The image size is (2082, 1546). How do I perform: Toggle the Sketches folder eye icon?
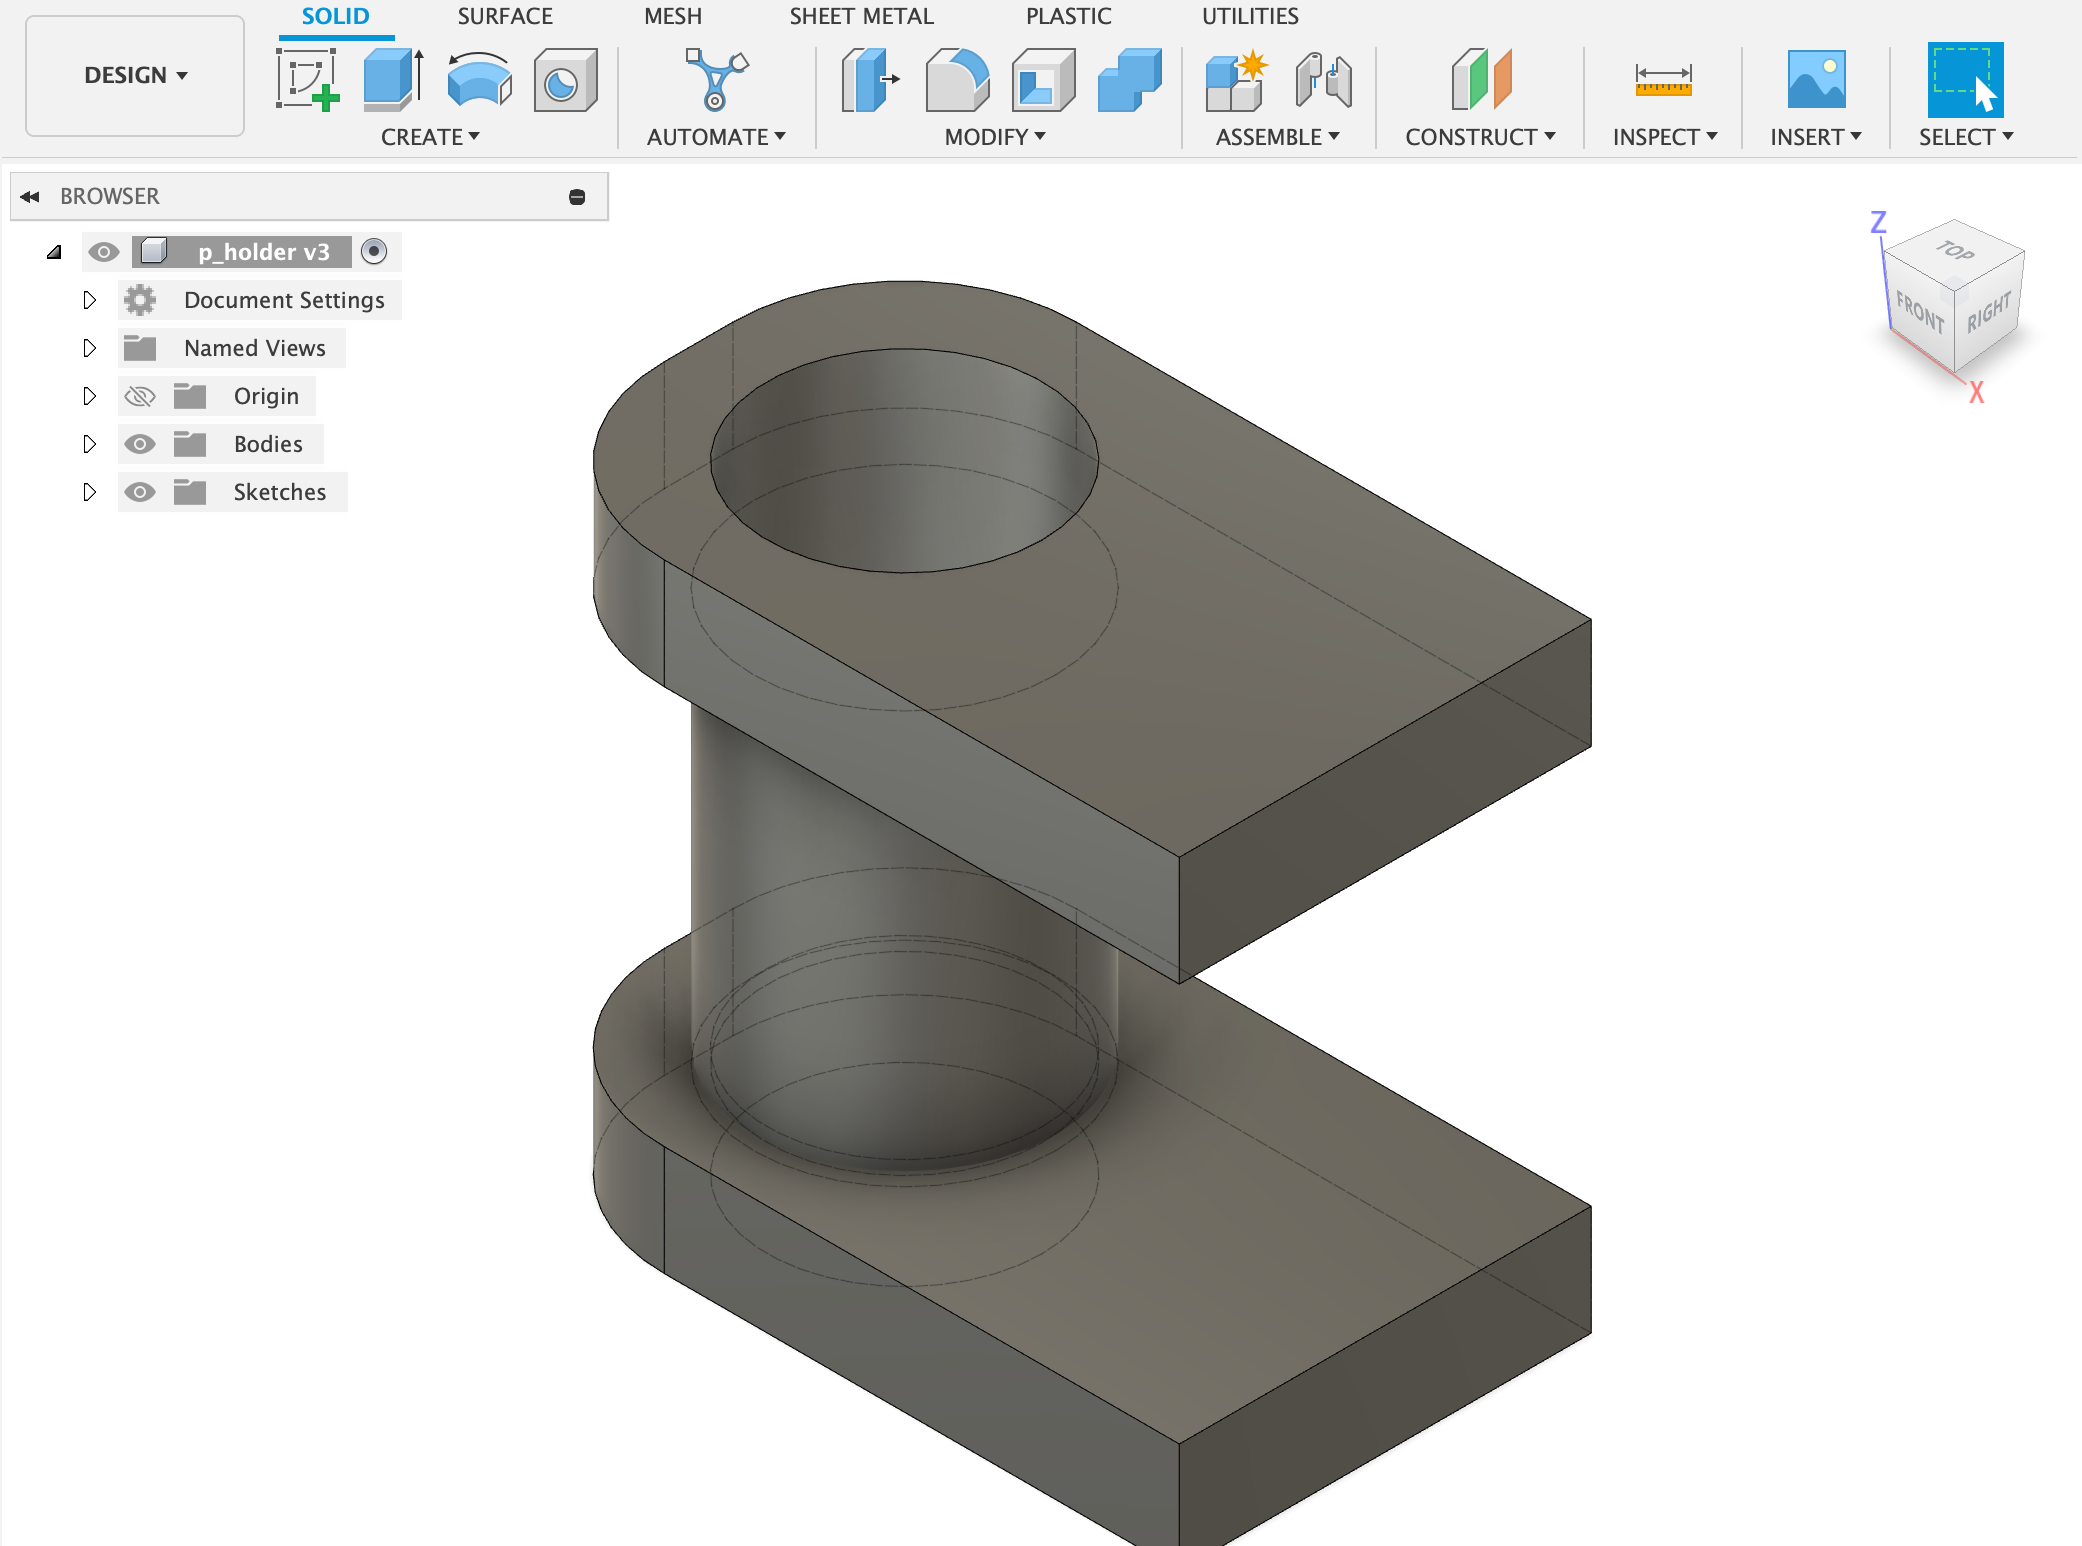[x=140, y=492]
